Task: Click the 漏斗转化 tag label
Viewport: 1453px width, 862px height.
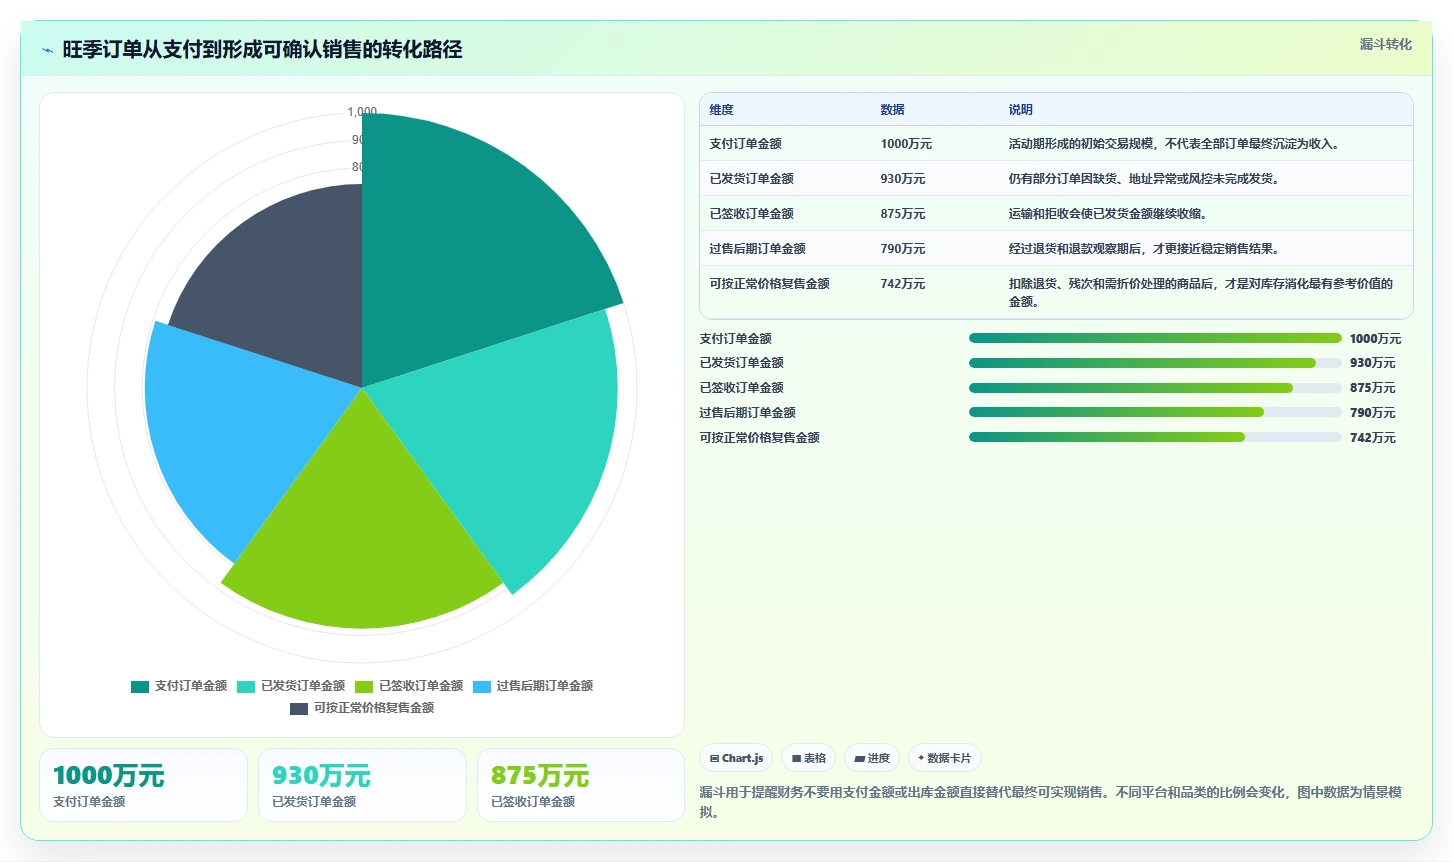Action: (1385, 44)
